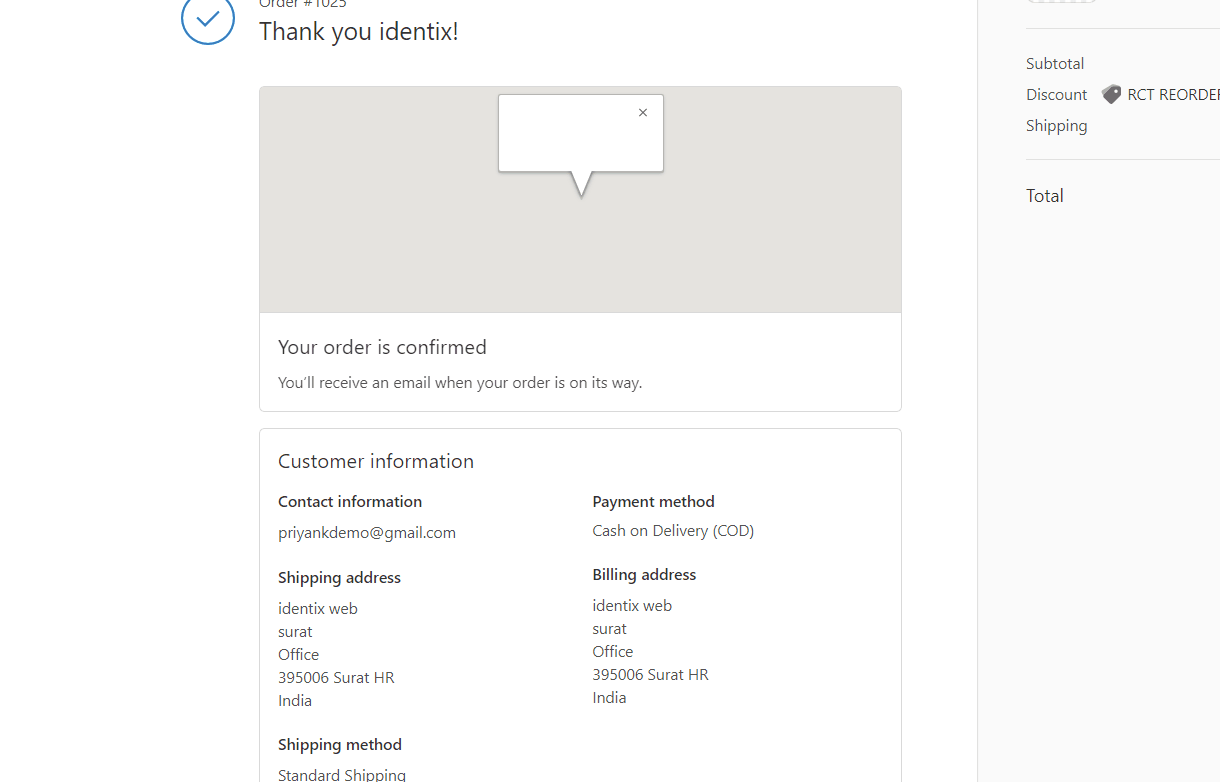Click the Total label in order summary
Screen dimensions: 1220x782
tap(1045, 196)
